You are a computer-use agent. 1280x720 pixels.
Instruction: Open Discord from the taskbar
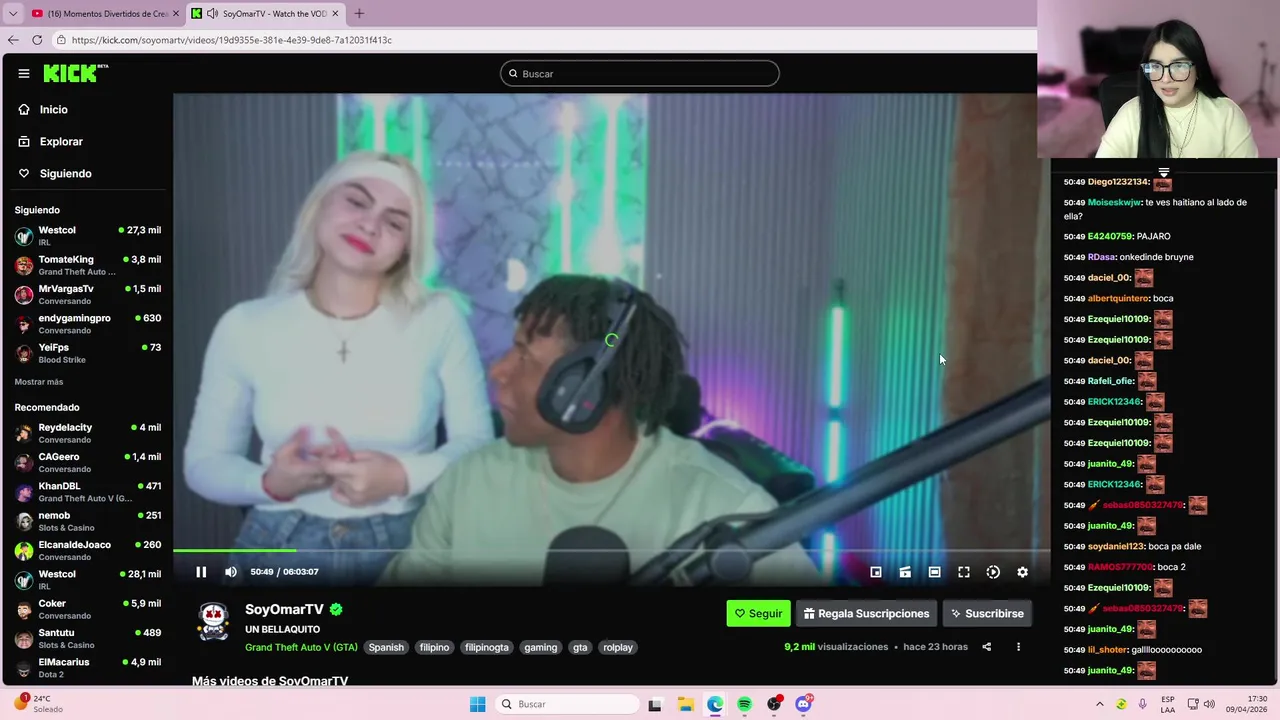[803, 704]
